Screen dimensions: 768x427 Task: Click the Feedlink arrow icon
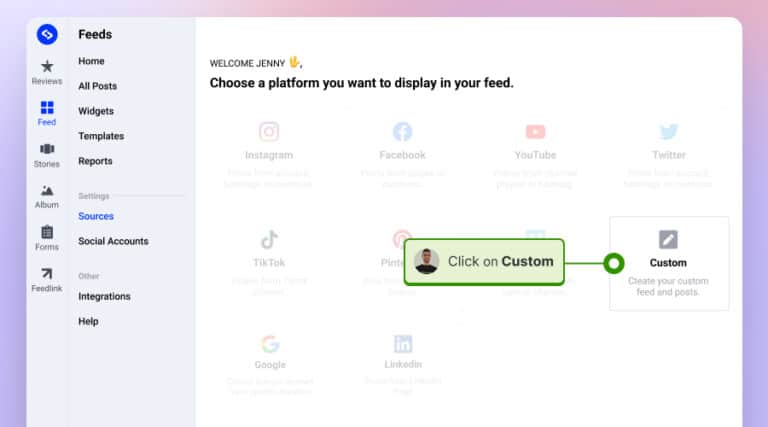coord(47,274)
